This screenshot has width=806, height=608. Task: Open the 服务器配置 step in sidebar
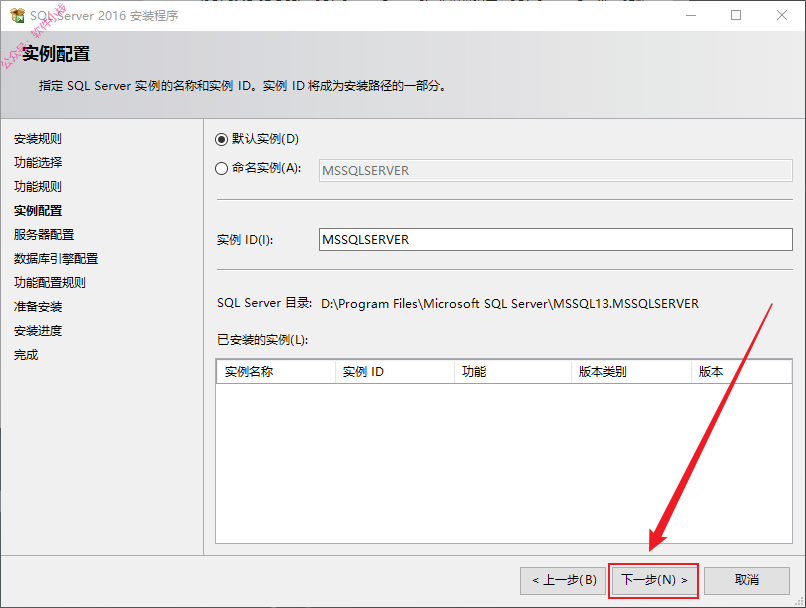(x=44, y=235)
